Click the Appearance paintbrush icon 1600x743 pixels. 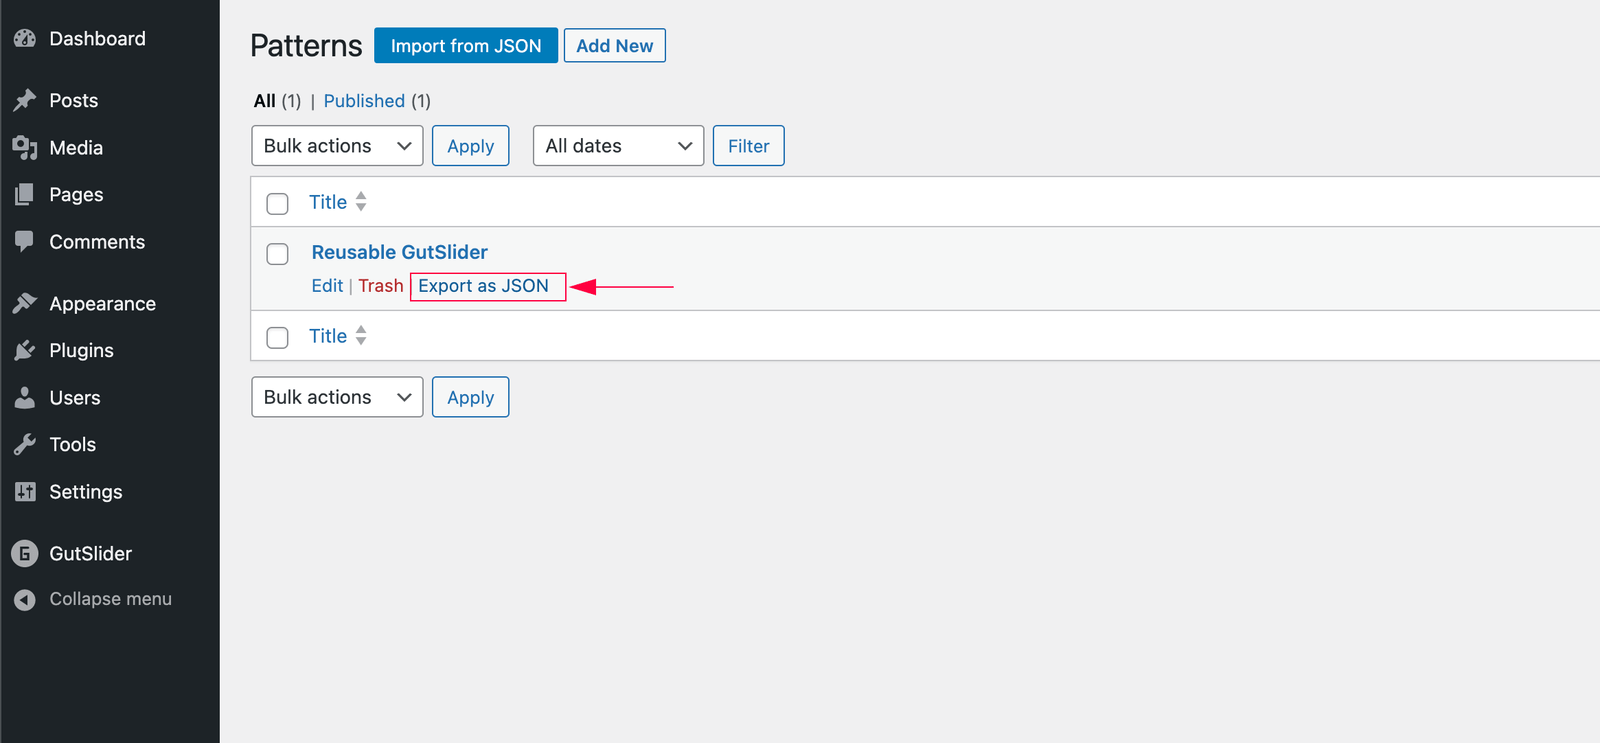pos(25,303)
